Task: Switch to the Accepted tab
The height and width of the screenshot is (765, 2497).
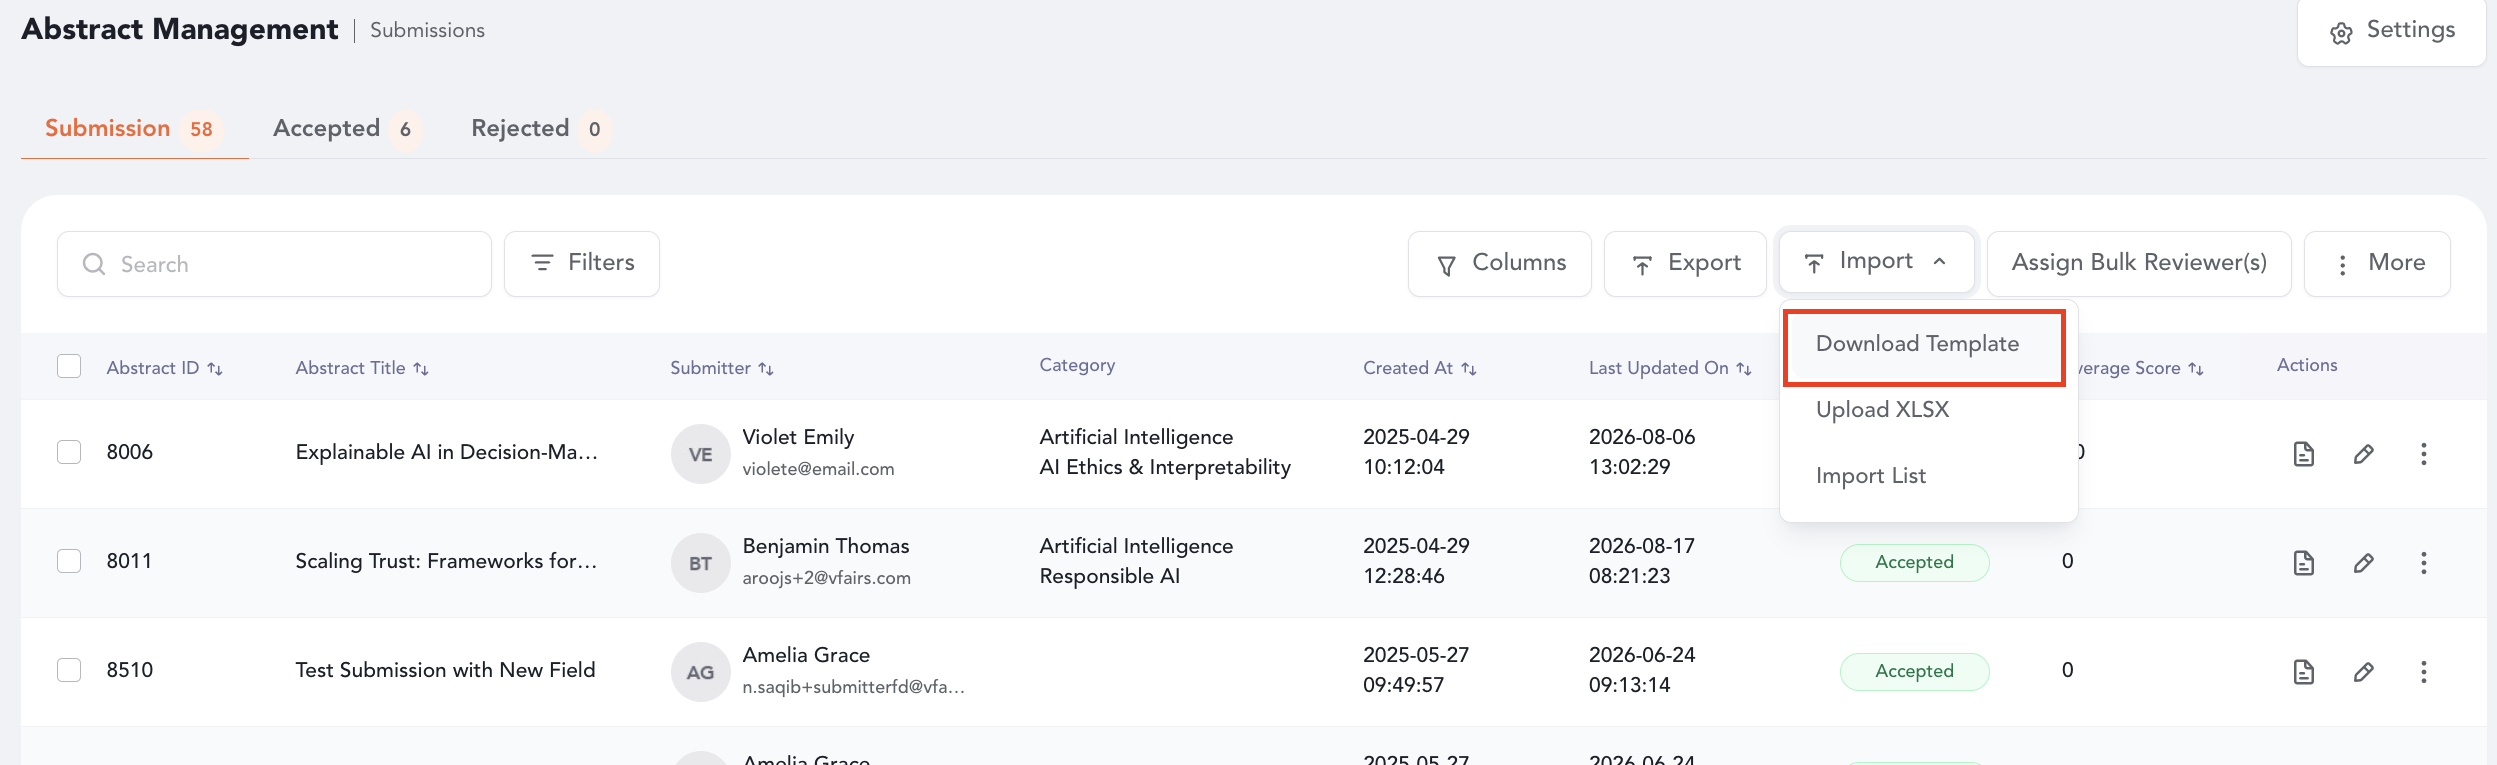Action: click(346, 129)
